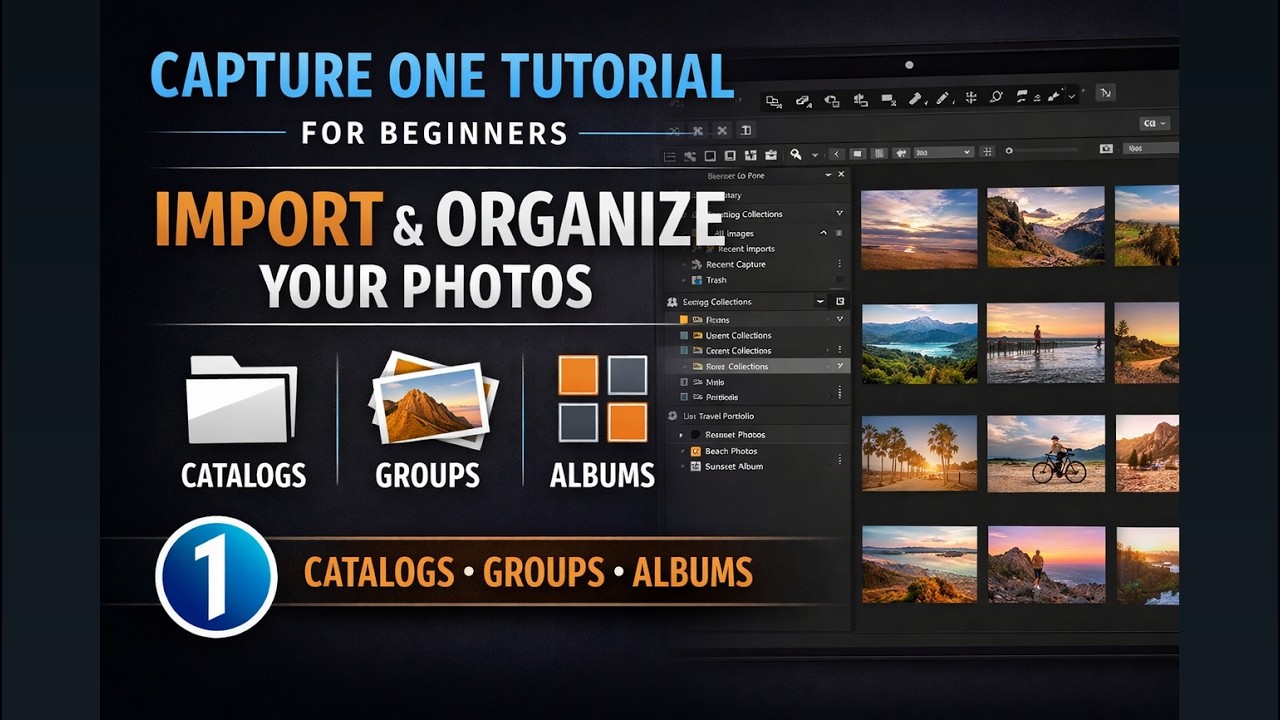The height and width of the screenshot is (720, 1280).
Task: Tick the checkbox beside Portfiolis row
Action: tap(684, 397)
